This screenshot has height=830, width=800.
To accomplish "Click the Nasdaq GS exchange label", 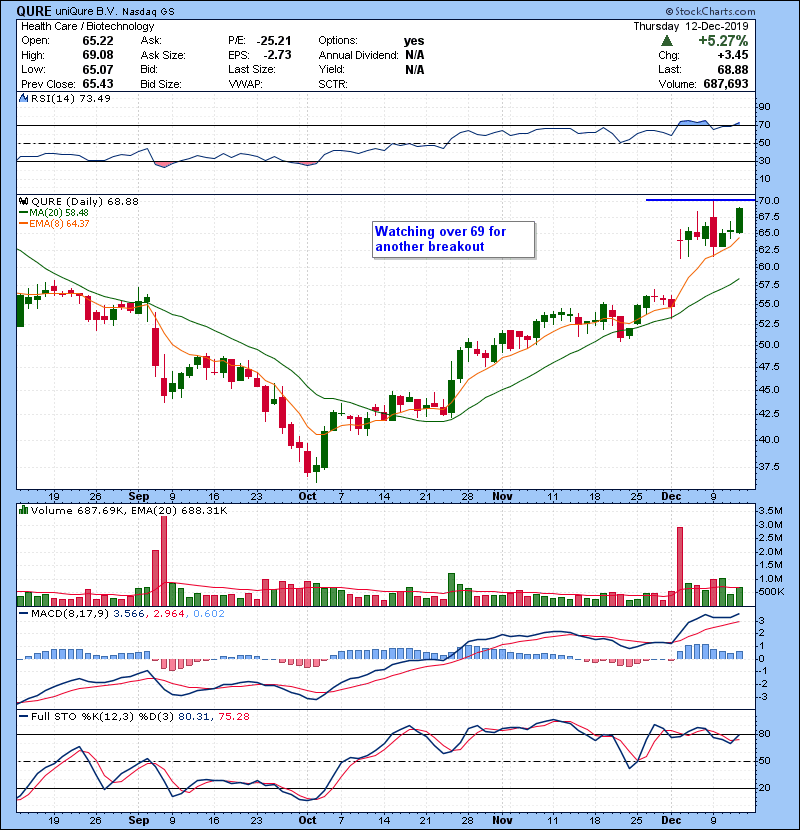I will [x=150, y=12].
